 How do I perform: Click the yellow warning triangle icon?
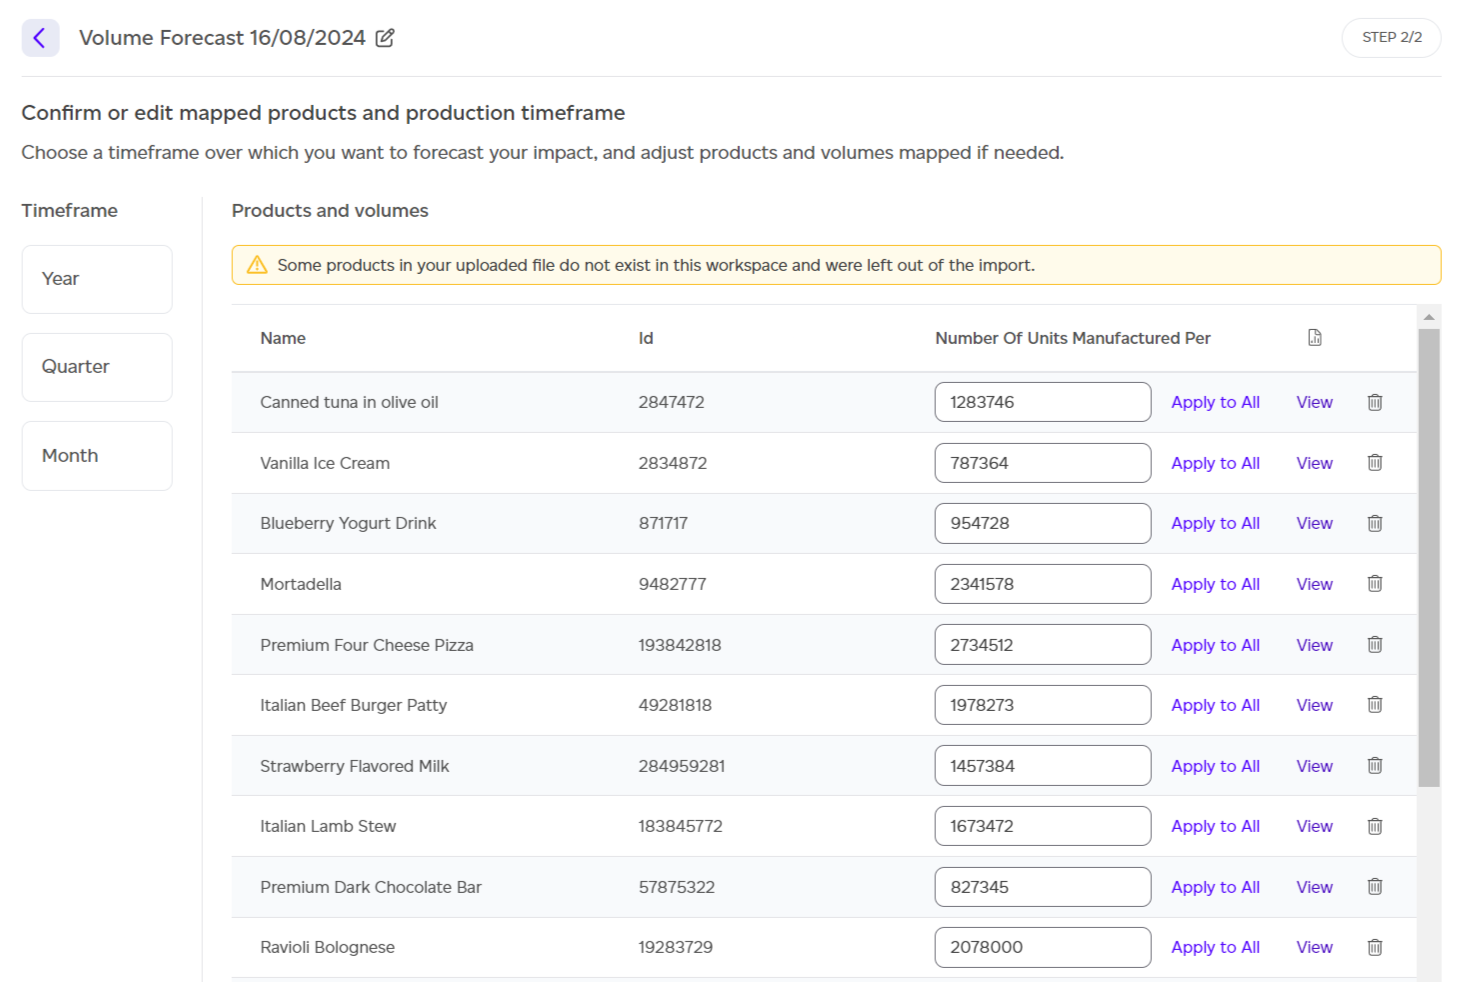pos(257,265)
